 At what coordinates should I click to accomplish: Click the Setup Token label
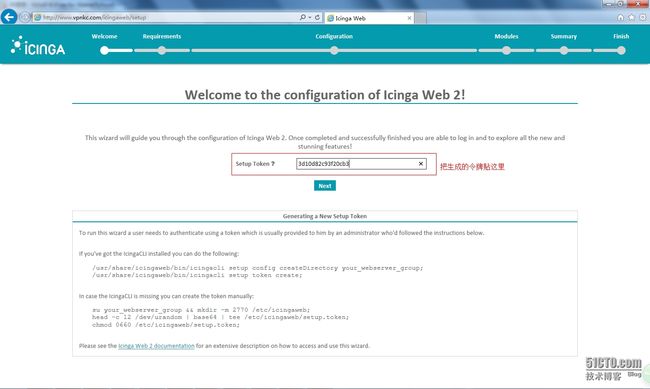pos(255,164)
